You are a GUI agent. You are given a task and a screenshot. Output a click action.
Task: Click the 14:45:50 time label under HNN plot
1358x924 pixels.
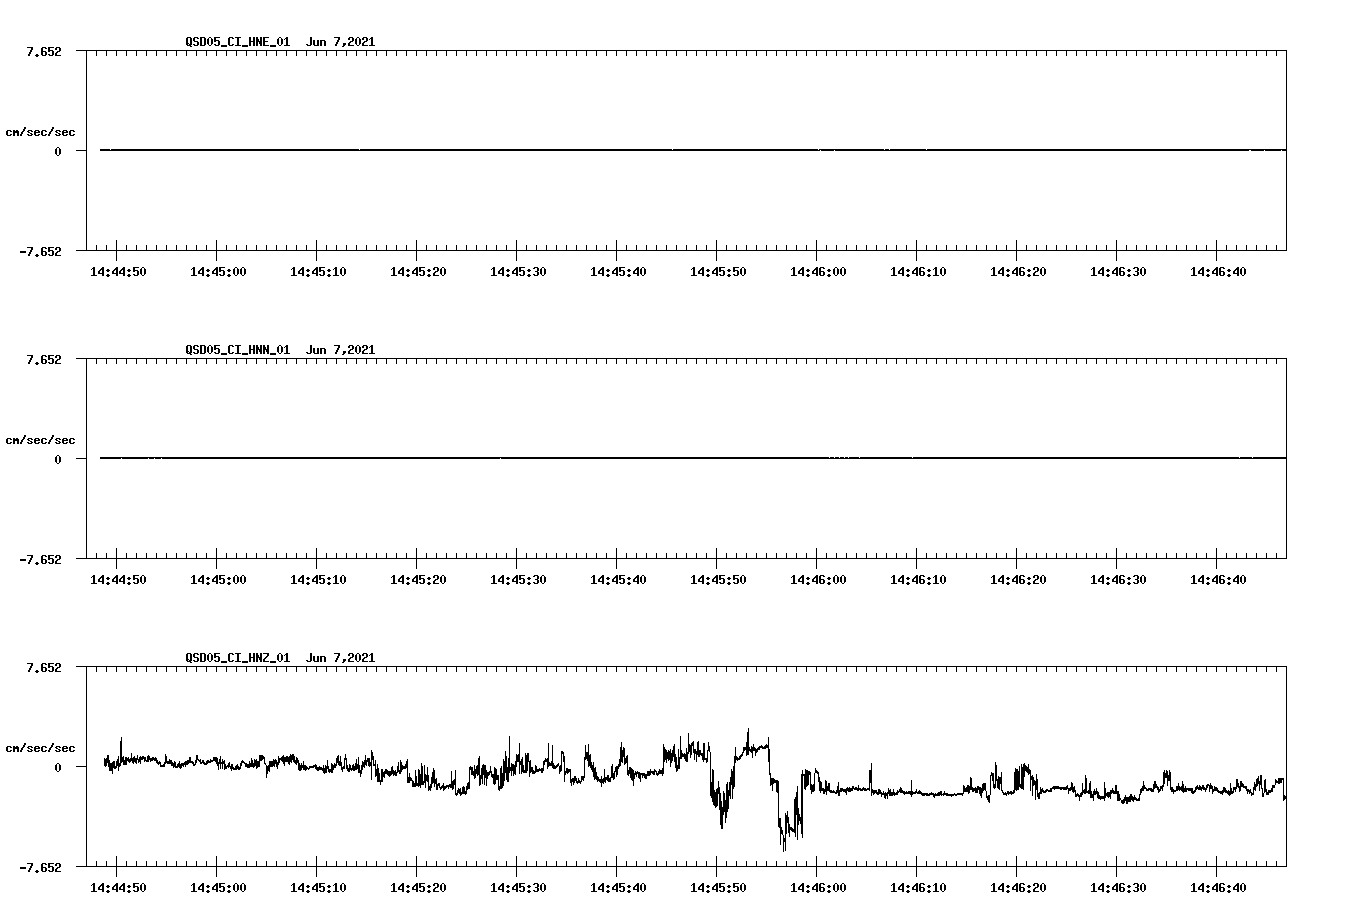pyautogui.click(x=718, y=580)
